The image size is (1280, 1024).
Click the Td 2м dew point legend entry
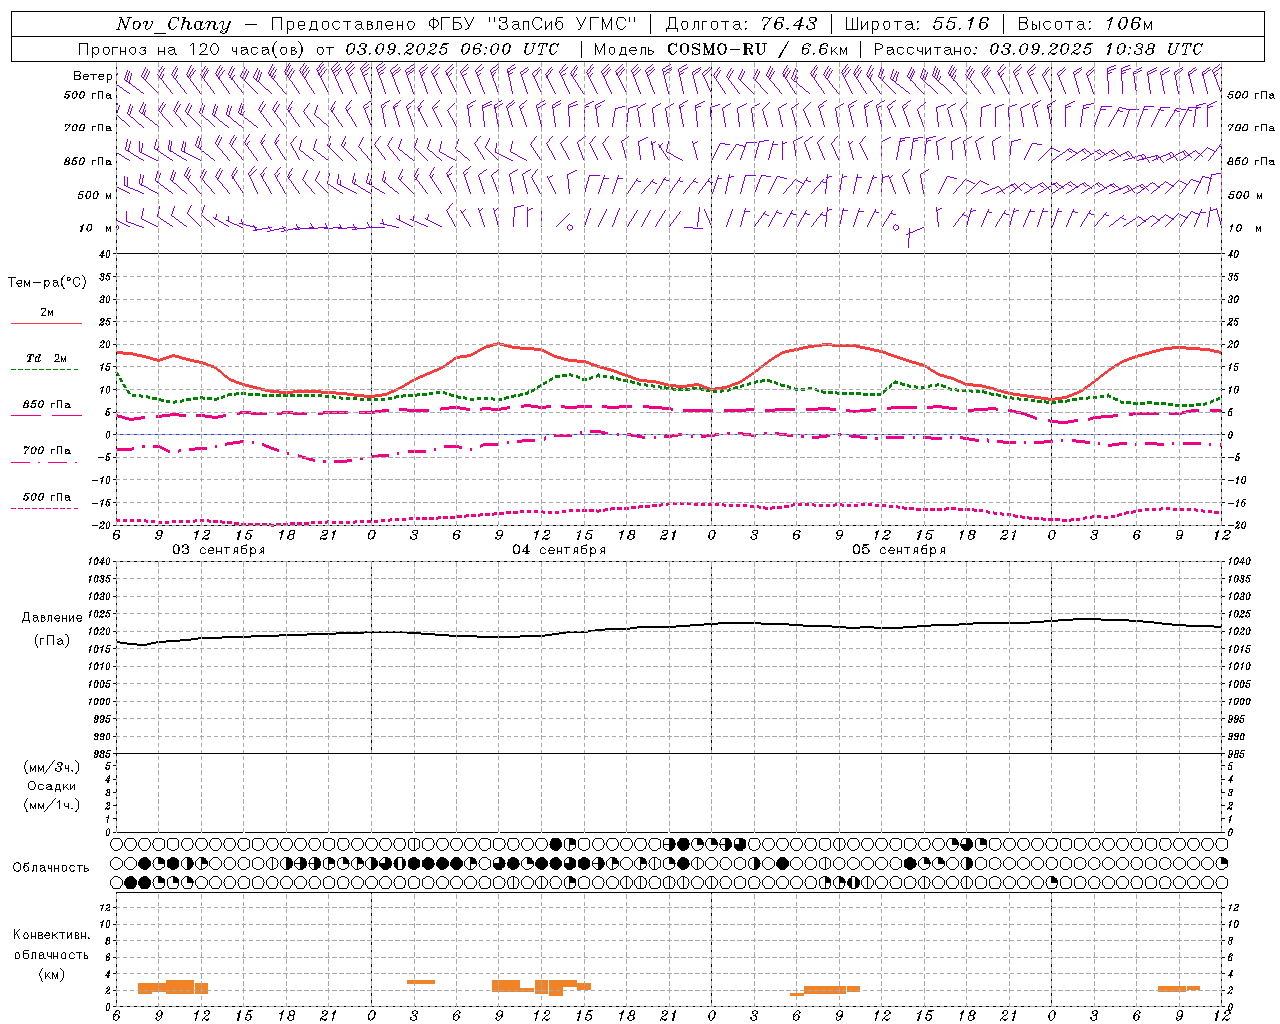[x=47, y=358]
